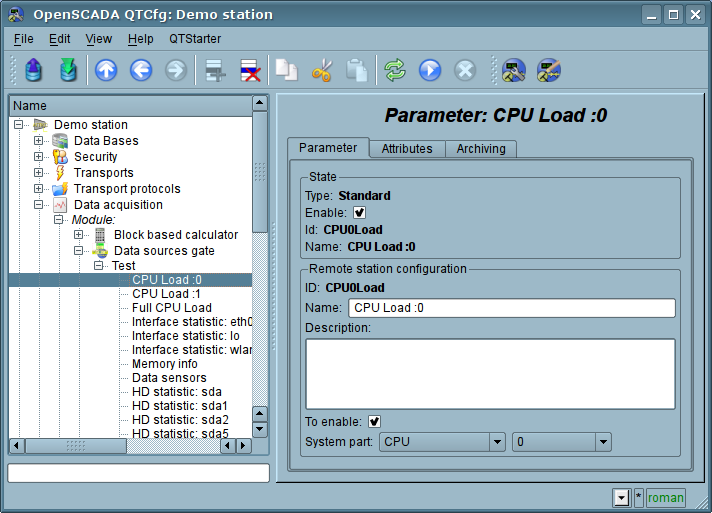Expand the Transport protocols node

(39, 188)
